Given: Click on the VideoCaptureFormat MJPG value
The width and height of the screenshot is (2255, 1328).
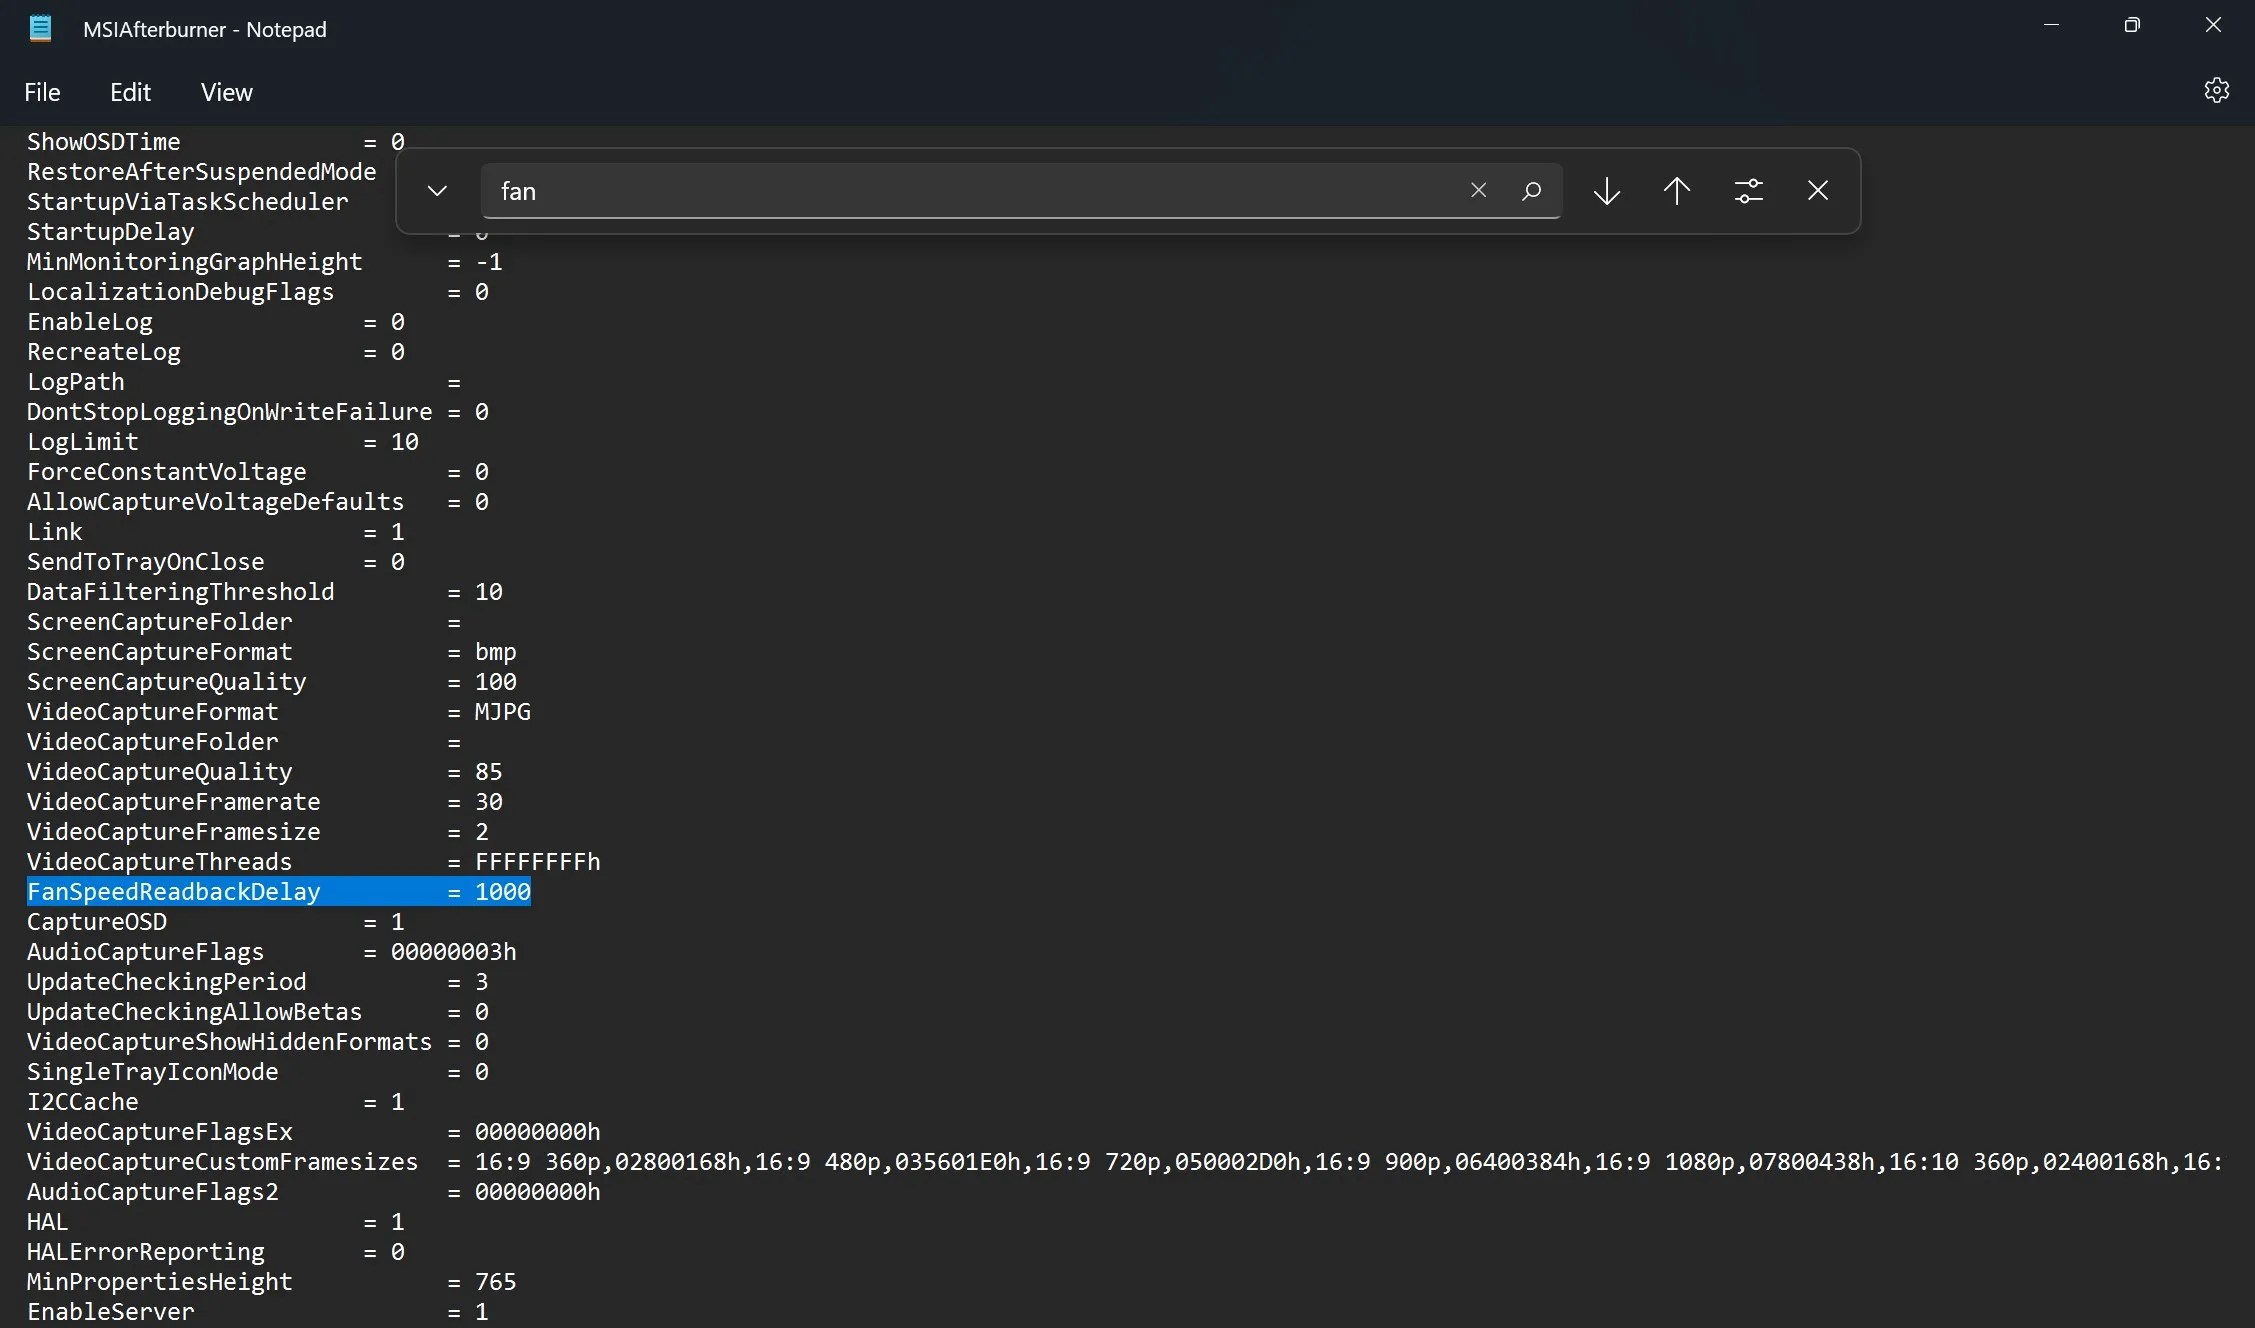Looking at the screenshot, I should 502,712.
